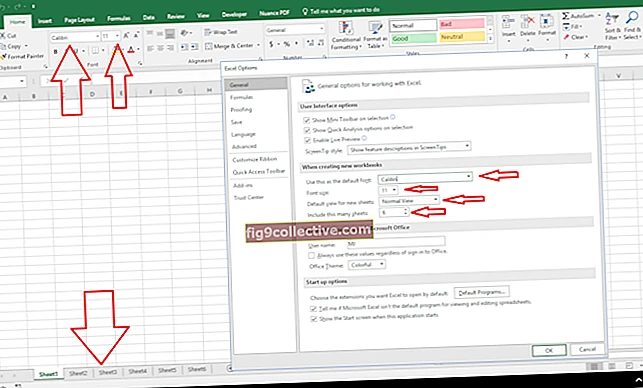Viewport: 643px width, 388px height.
Task: Click the Copy icon in Clipboard group
Action: pos(4,46)
